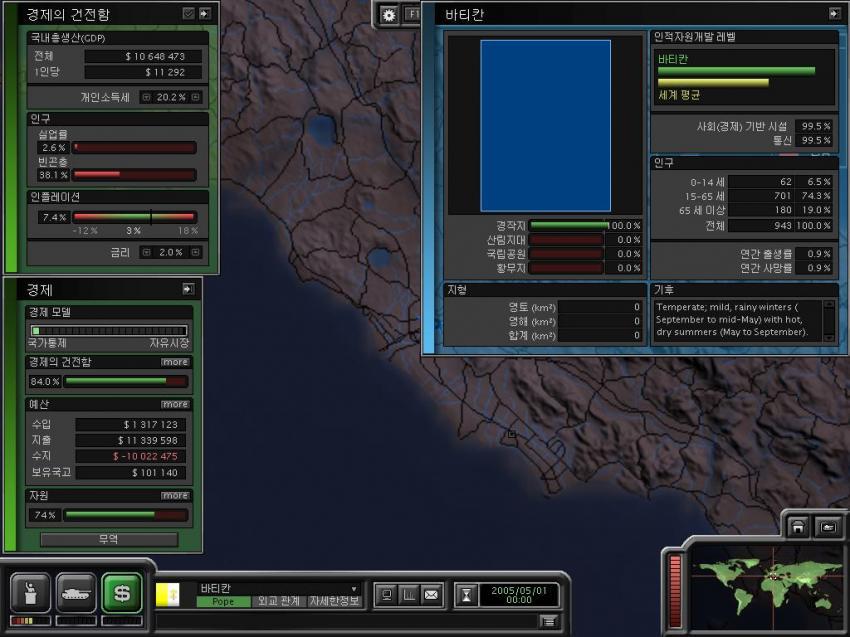Click the GDP 전체 value $ 10 648 473
This screenshot has width=850, height=637.
point(143,56)
